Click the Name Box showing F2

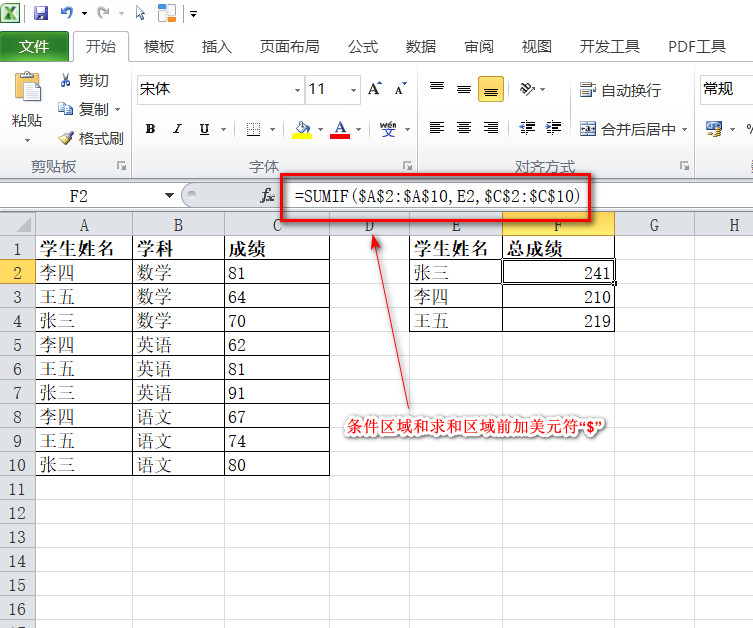79,196
